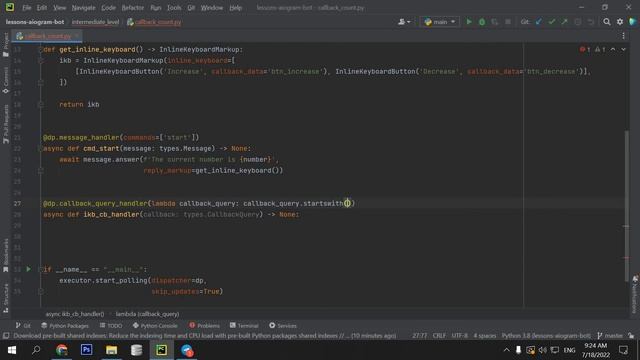640x360 pixels.
Task: Commit changes with the green checkmark icon
Action: coord(552,22)
